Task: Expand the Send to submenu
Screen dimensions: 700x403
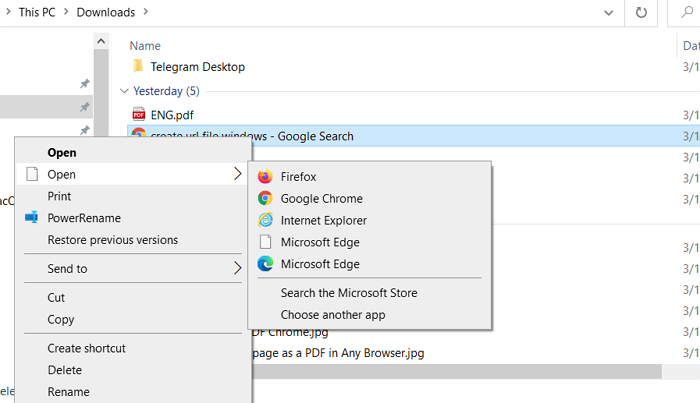Action: (237, 268)
